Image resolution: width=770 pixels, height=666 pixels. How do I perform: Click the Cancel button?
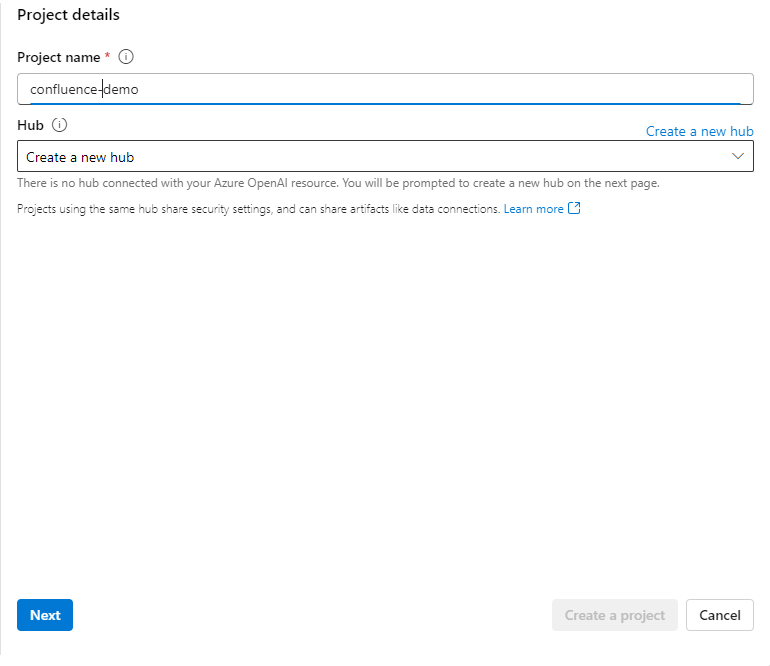tap(720, 615)
